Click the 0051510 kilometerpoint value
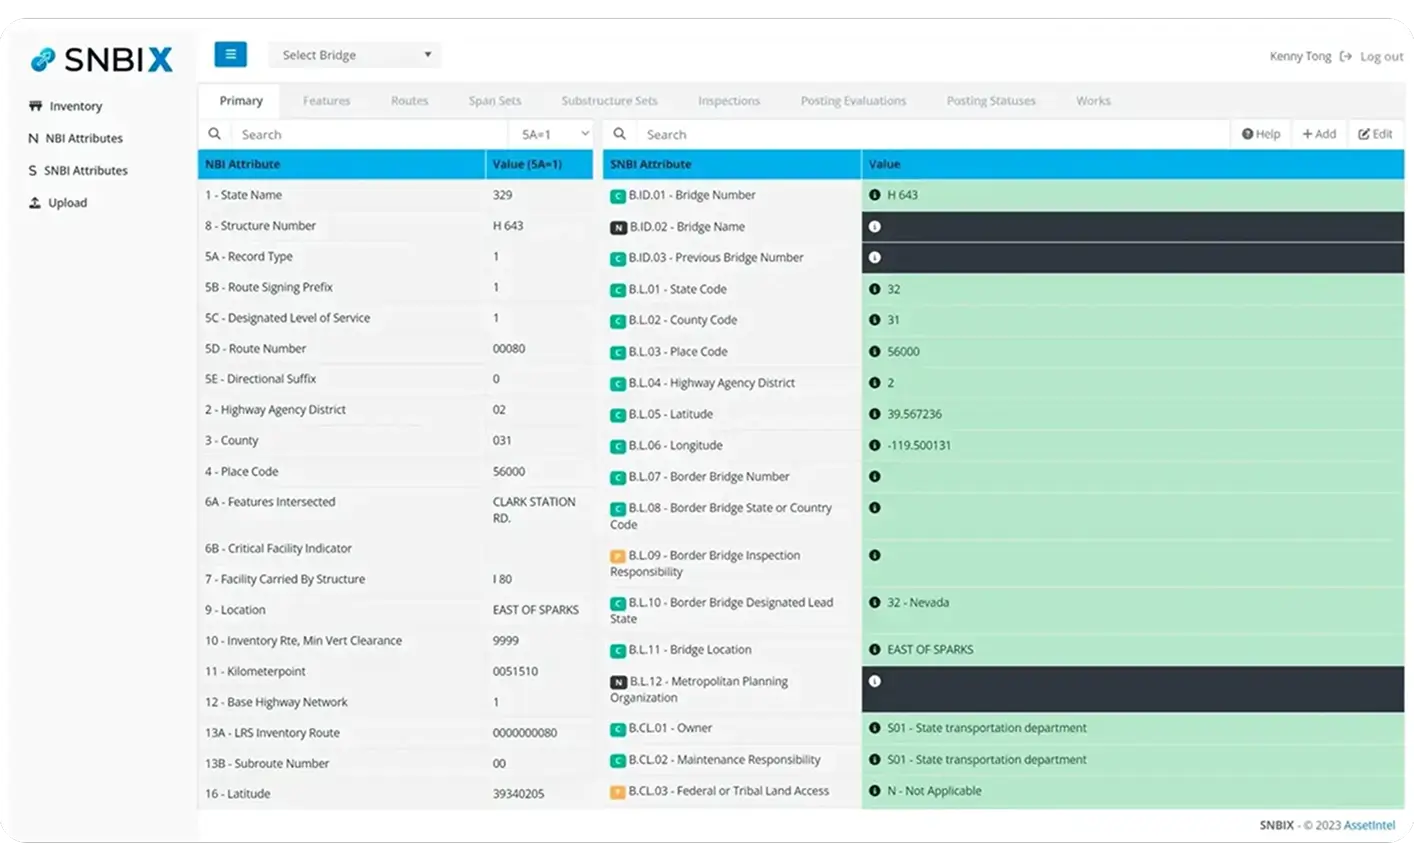Image resolution: width=1414 pixels, height=860 pixels. (515, 672)
